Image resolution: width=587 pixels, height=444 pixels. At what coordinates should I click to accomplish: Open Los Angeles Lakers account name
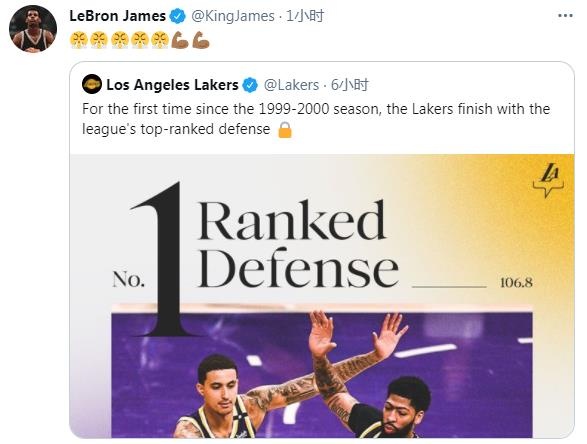pyautogui.click(x=172, y=85)
